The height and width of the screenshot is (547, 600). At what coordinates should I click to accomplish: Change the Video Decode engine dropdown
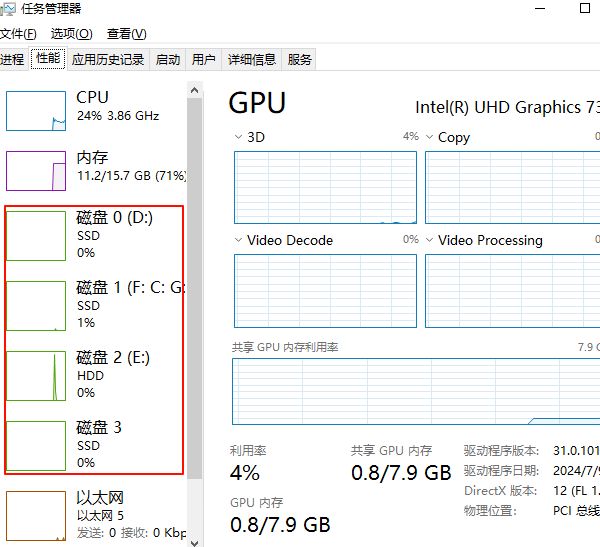click(x=238, y=240)
